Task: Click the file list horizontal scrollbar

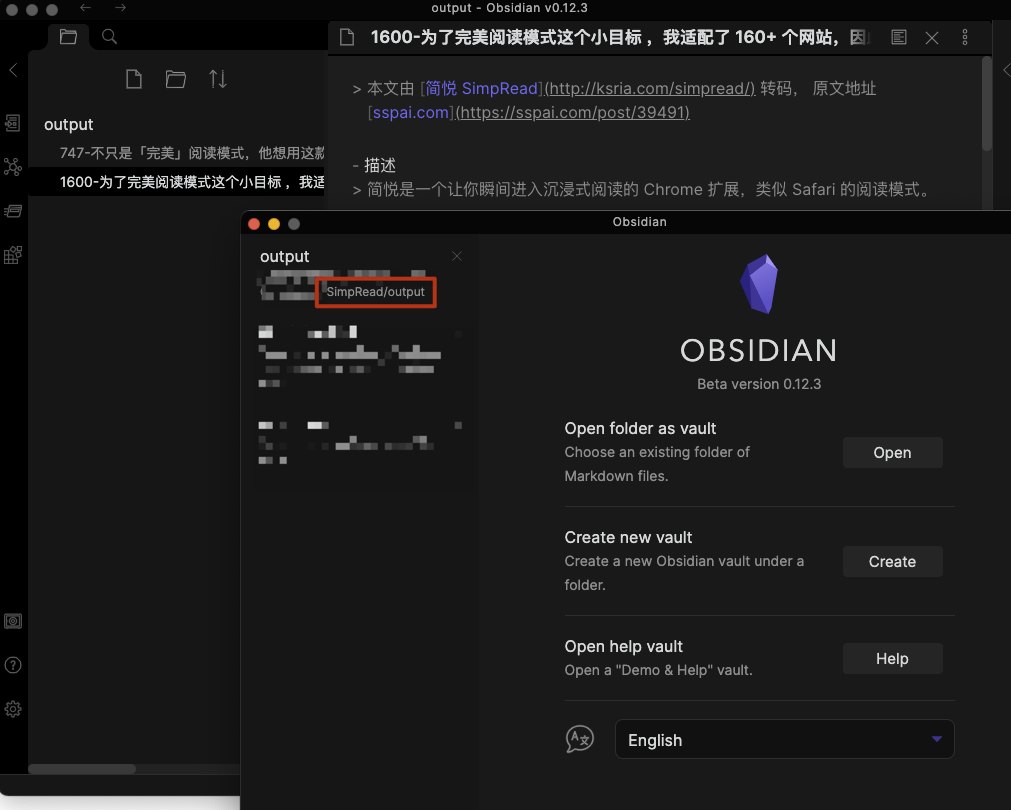Action: (x=82, y=769)
